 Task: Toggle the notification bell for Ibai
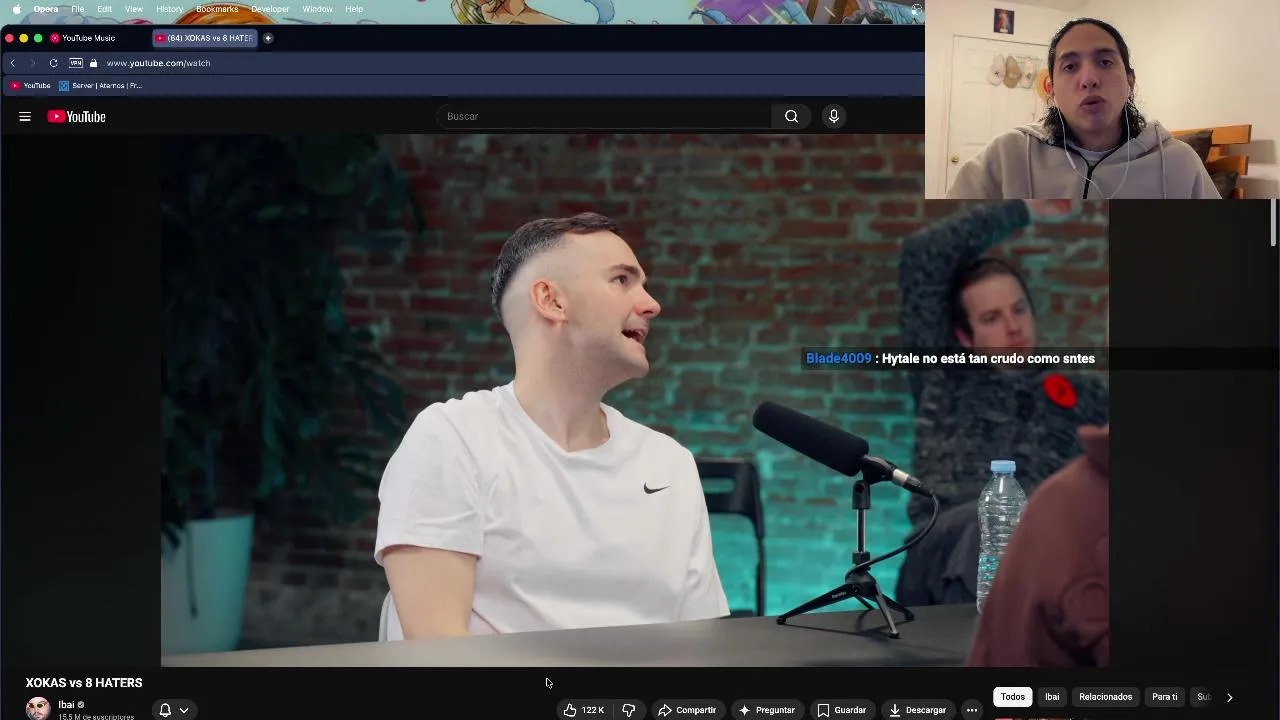(x=165, y=710)
